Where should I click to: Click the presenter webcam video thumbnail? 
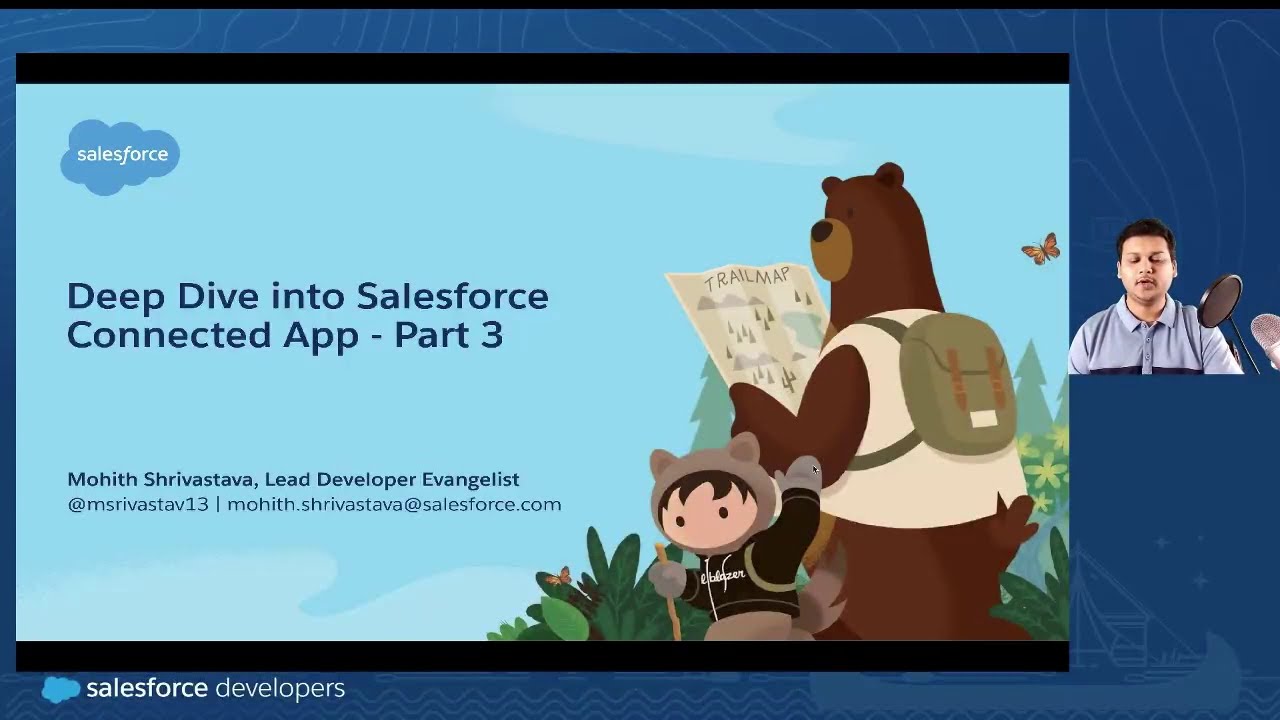1174,295
